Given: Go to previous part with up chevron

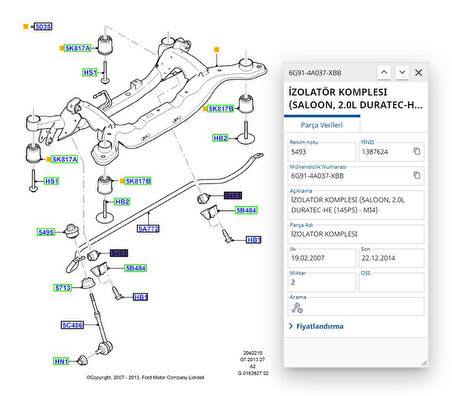Looking at the screenshot, I should [x=384, y=72].
